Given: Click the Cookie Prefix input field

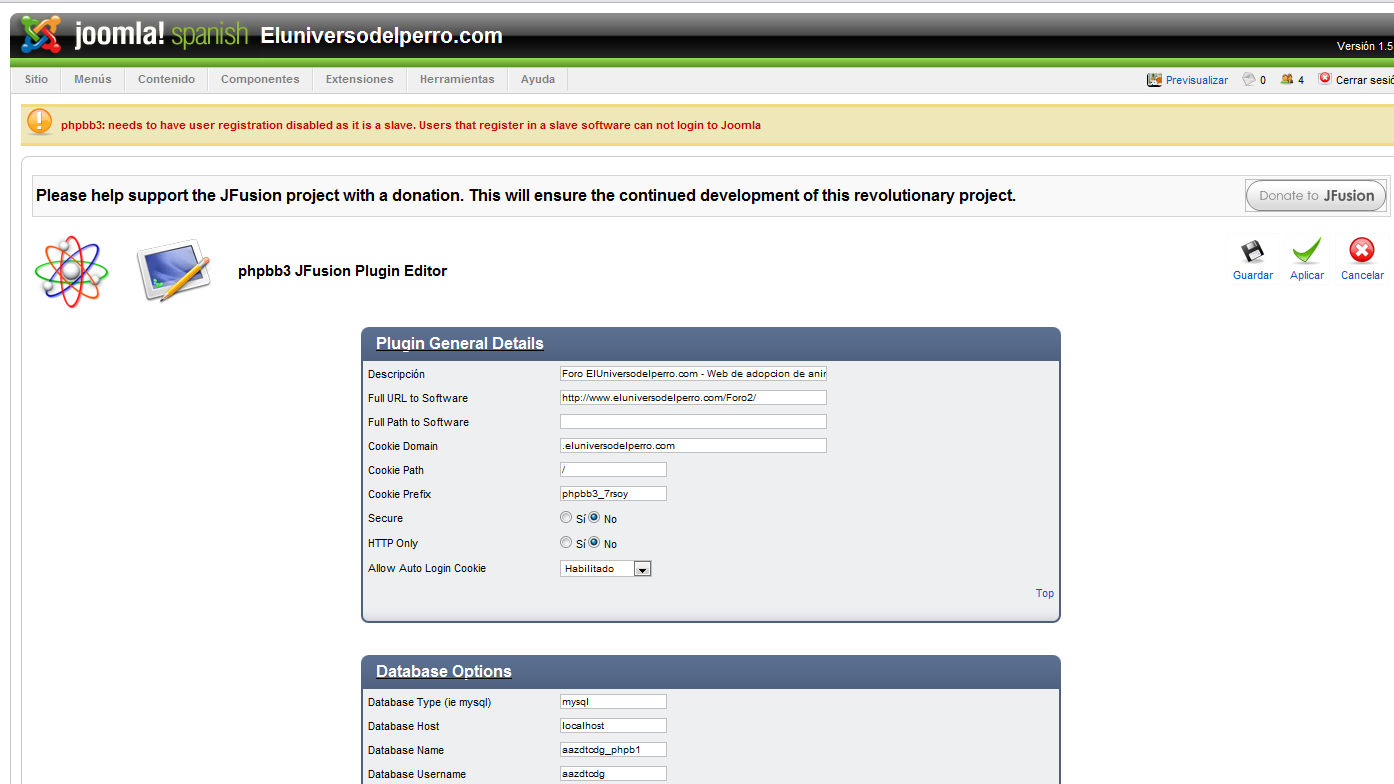Looking at the screenshot, I should [613, 494].
